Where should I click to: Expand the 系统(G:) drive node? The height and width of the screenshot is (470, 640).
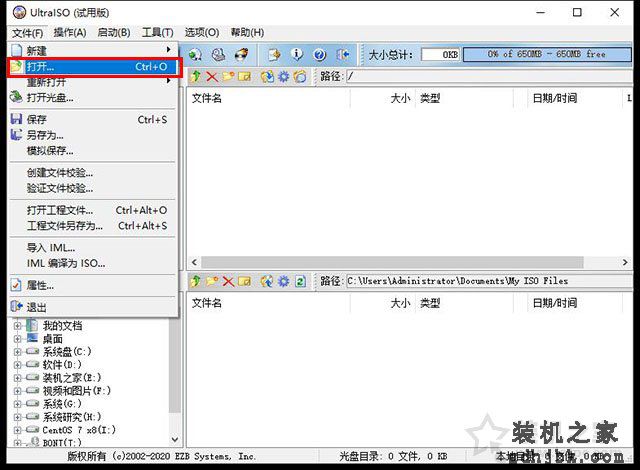[x=18, y=404]
